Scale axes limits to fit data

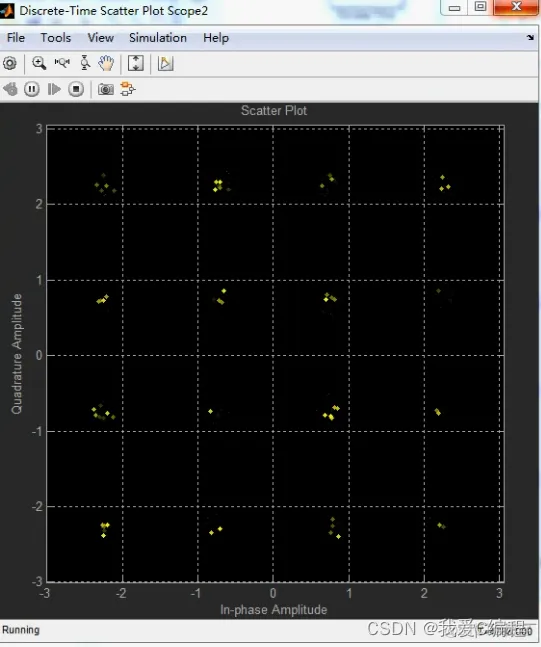pyautogui.click(x=136, y=64)
